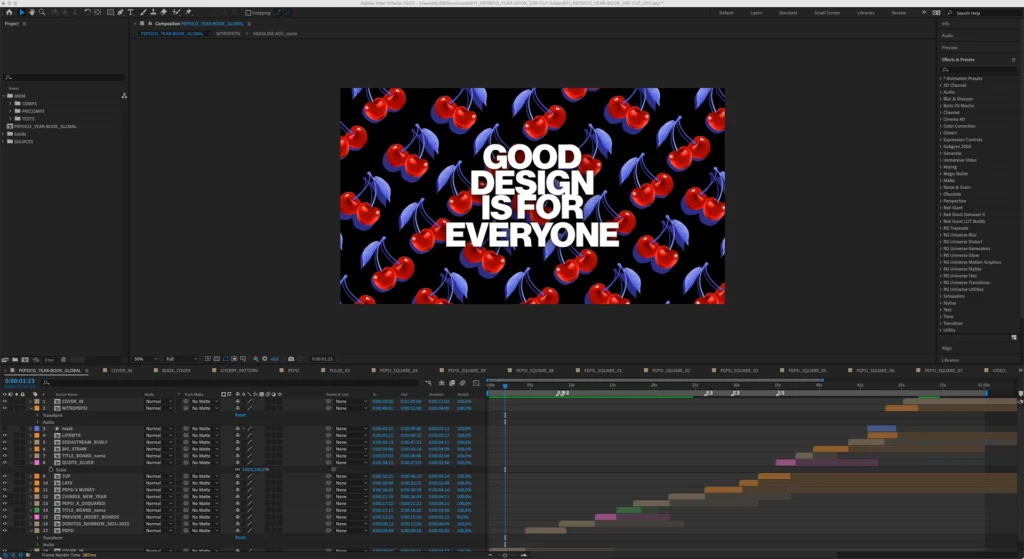
Task: Expand the NITROPEPSI Transform property group
Action: tap(38, 415)
